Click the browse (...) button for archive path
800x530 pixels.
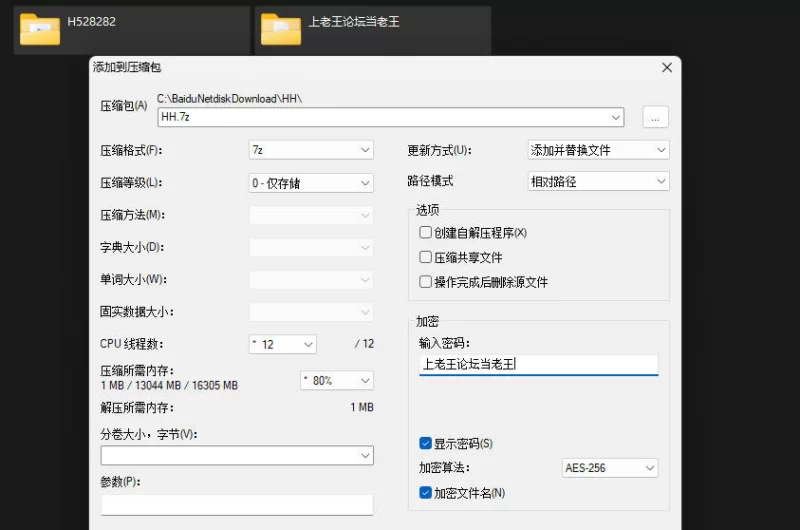(655, 117)
